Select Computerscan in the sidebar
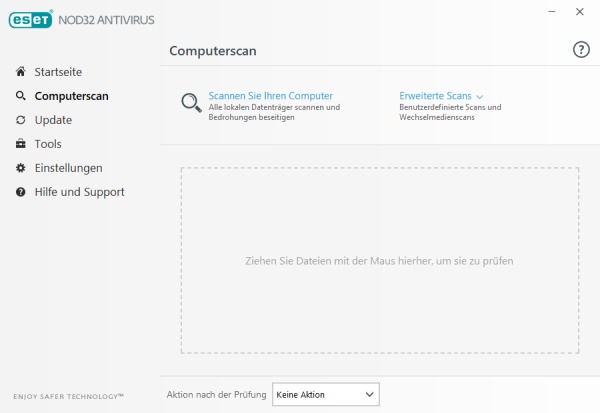 coord(72,96)
